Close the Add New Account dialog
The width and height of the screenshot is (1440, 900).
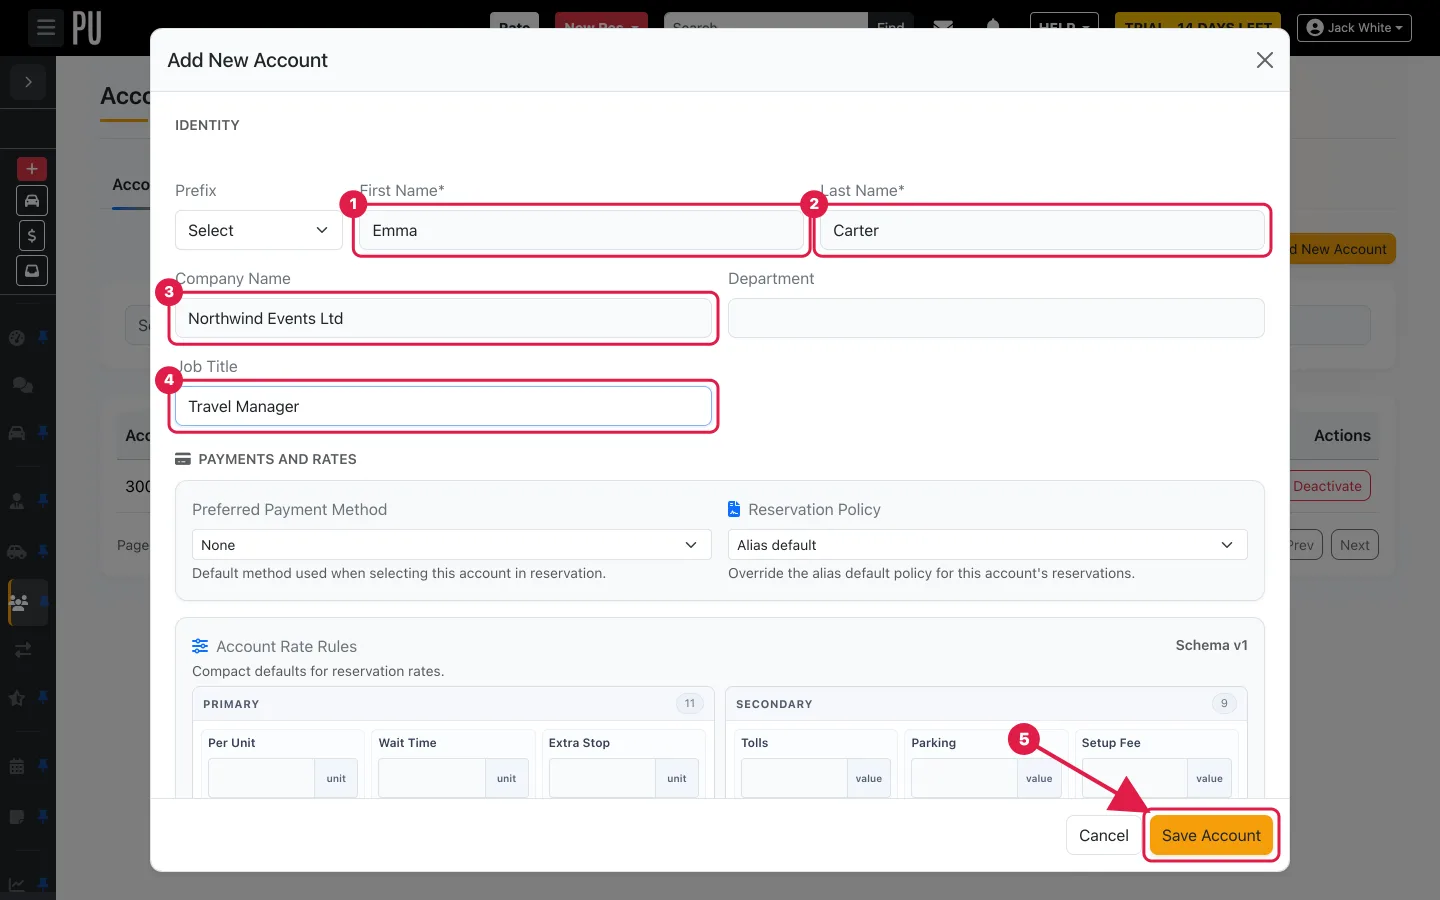pos(1265,60)
